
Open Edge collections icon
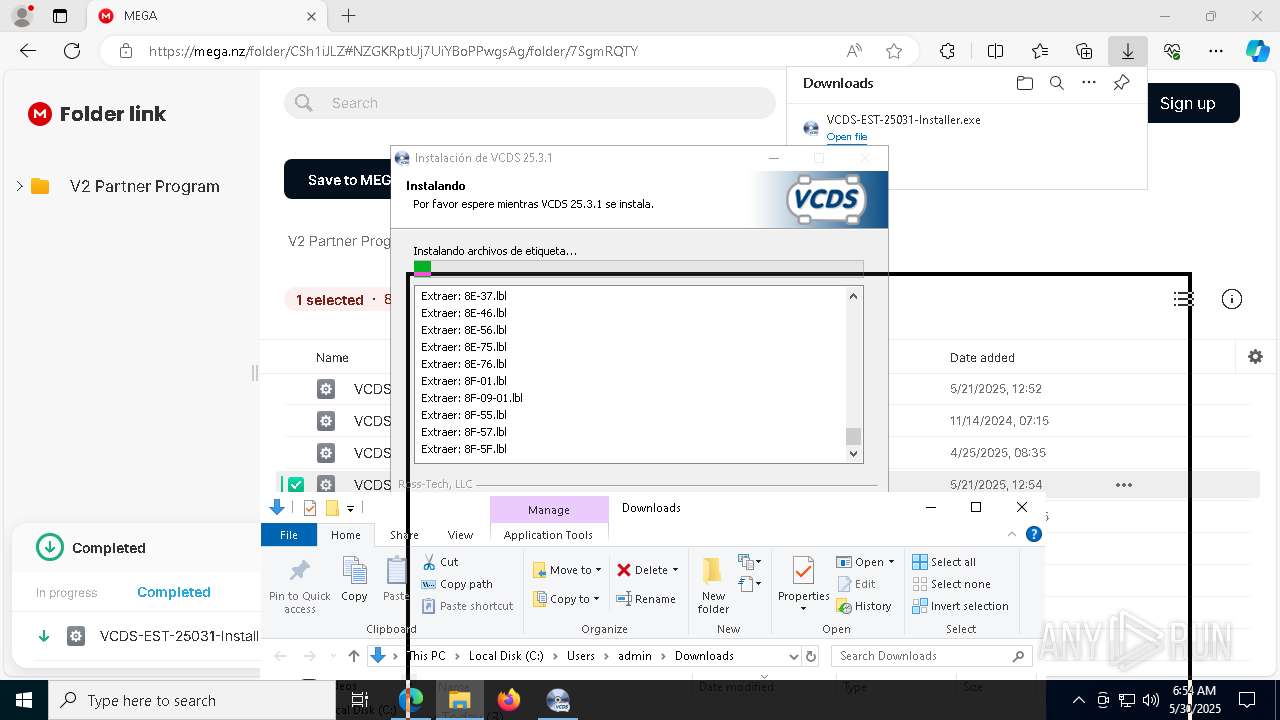(x=1084, y=51)
